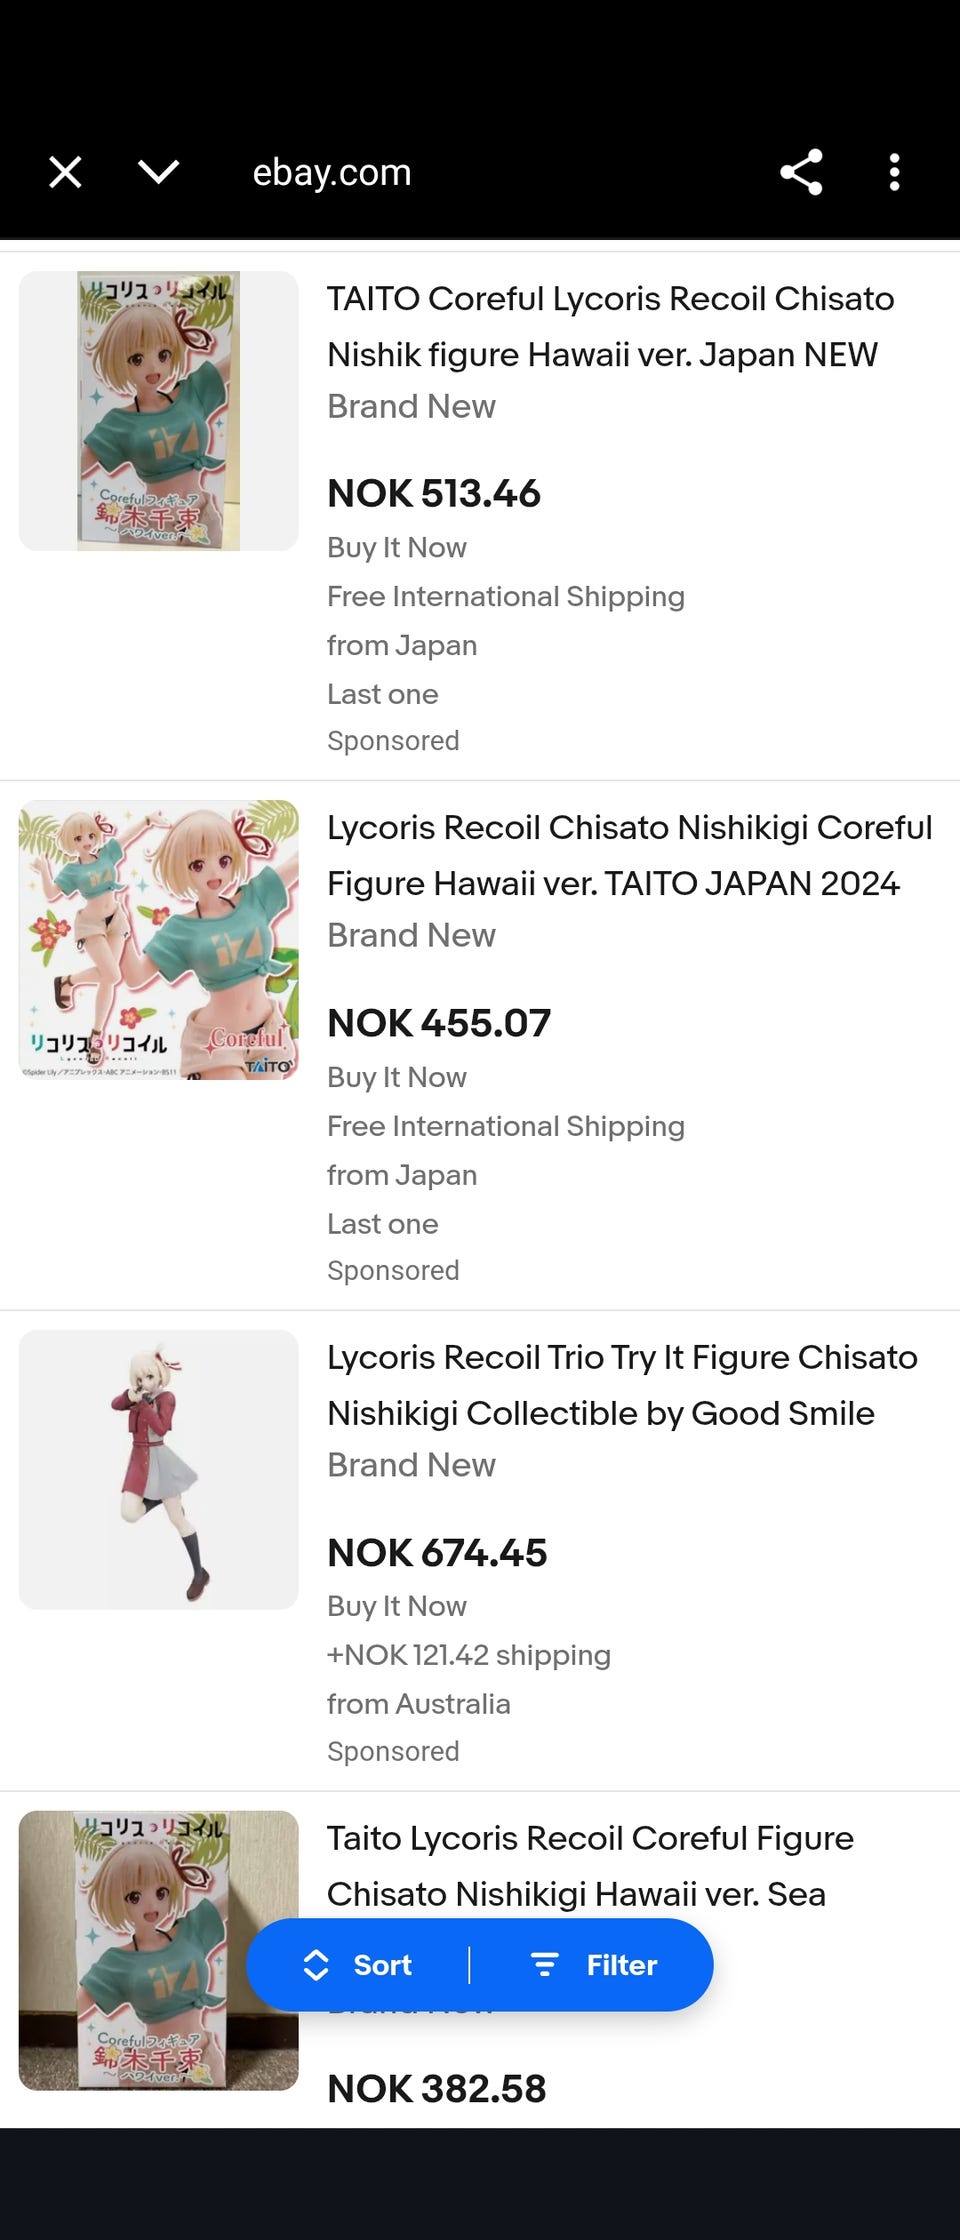960x2240 pixels.
Task: Expand the browser chevron dropdown
Action: pyautogui.click(x=158, y=172)
